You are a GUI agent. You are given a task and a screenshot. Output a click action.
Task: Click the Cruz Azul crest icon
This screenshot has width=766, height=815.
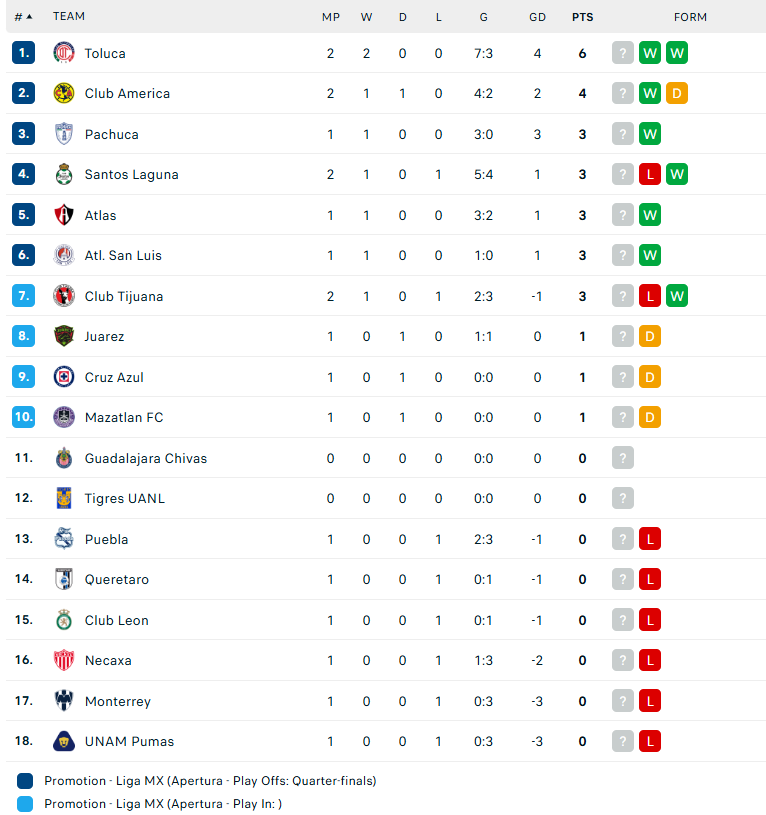[64, 377]
